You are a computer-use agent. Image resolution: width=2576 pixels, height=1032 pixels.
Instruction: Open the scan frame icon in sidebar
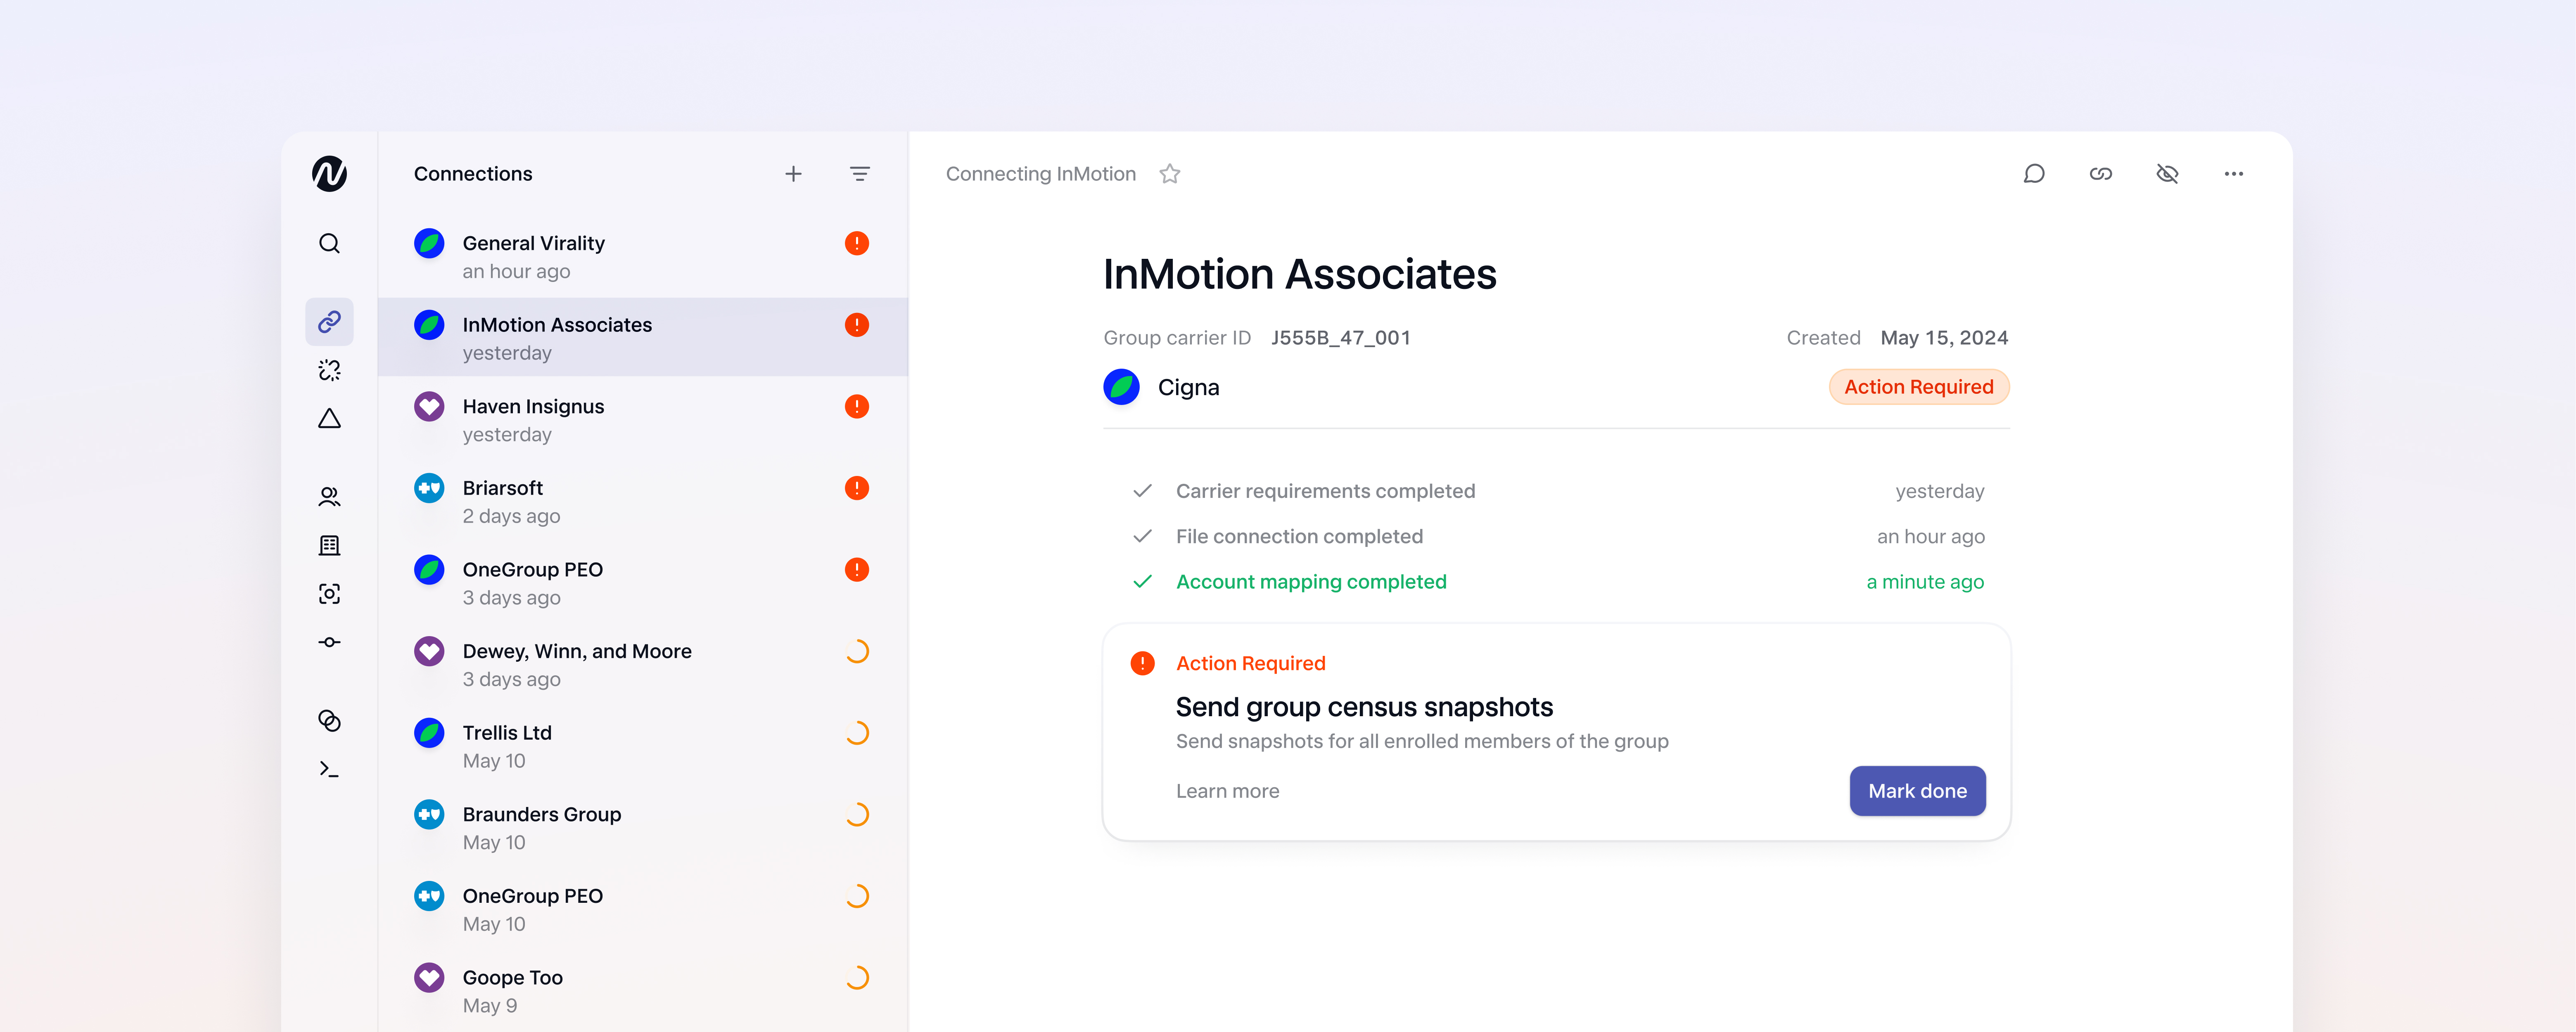[329, 594]
